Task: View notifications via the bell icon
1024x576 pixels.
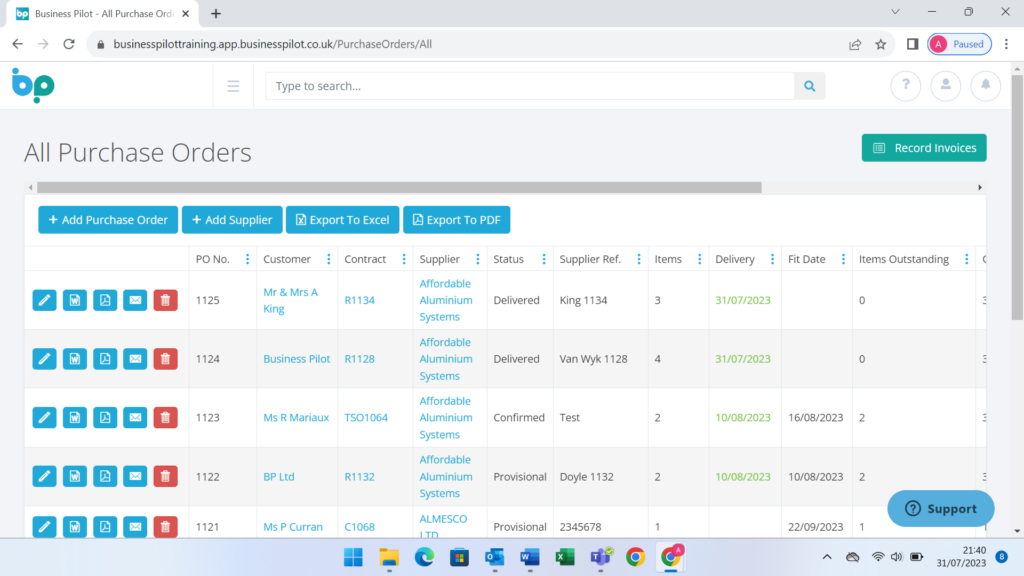Action: click(x=985, y=86)
